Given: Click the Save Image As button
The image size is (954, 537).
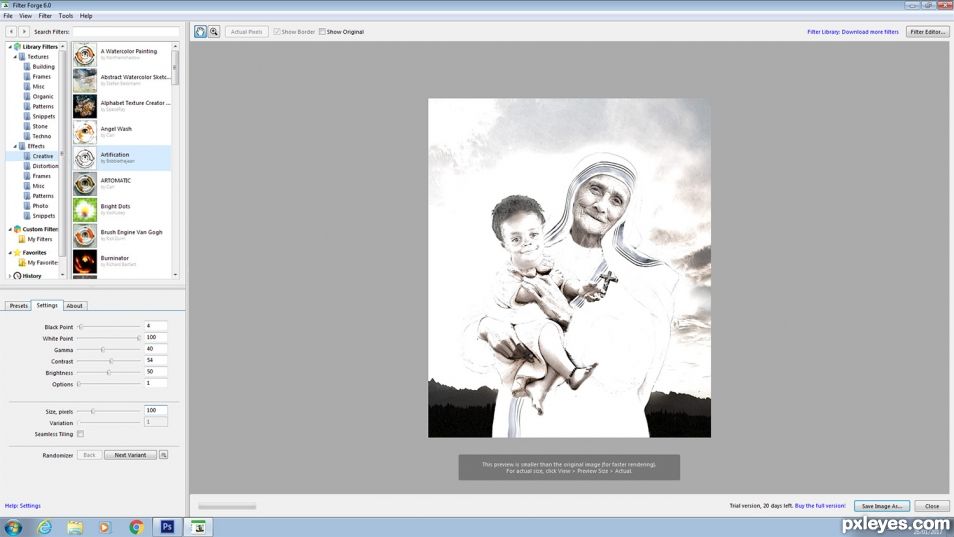Looking at the screenshot, I should pos(882,506).
